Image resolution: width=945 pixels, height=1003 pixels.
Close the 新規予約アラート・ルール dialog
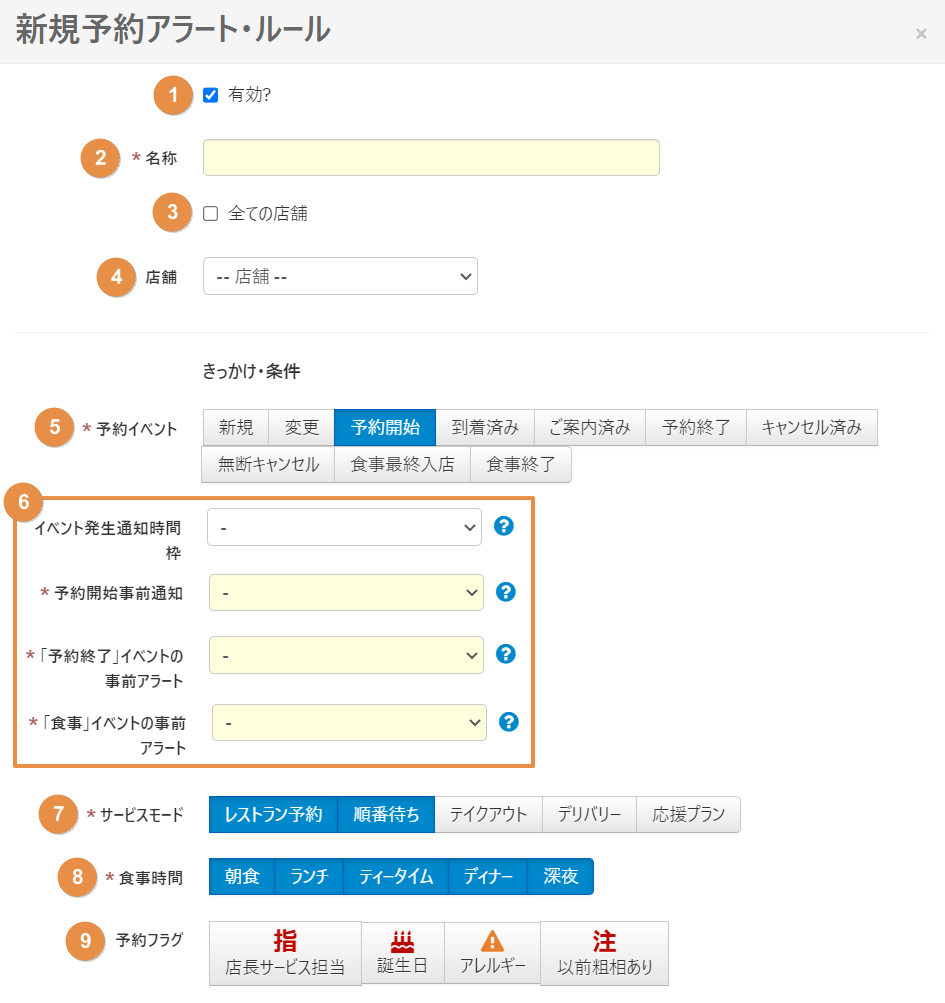coord(921,34)
